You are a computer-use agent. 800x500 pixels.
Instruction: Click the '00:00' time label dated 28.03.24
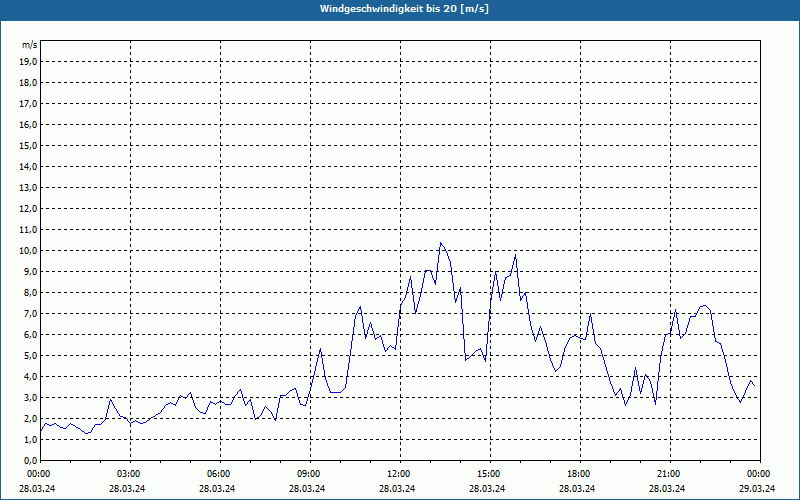pos(38,474)
